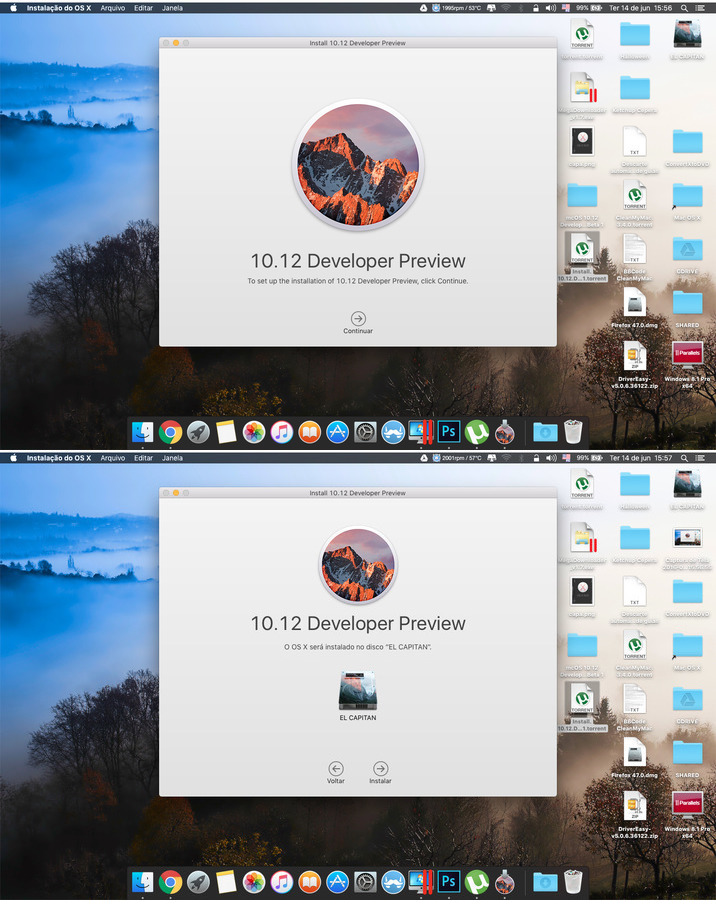Select MegaDownloader rar file on the 15:56 desktop
This screenshot has height=910, width=716.
pyautogui.click(x=582, y=87)
